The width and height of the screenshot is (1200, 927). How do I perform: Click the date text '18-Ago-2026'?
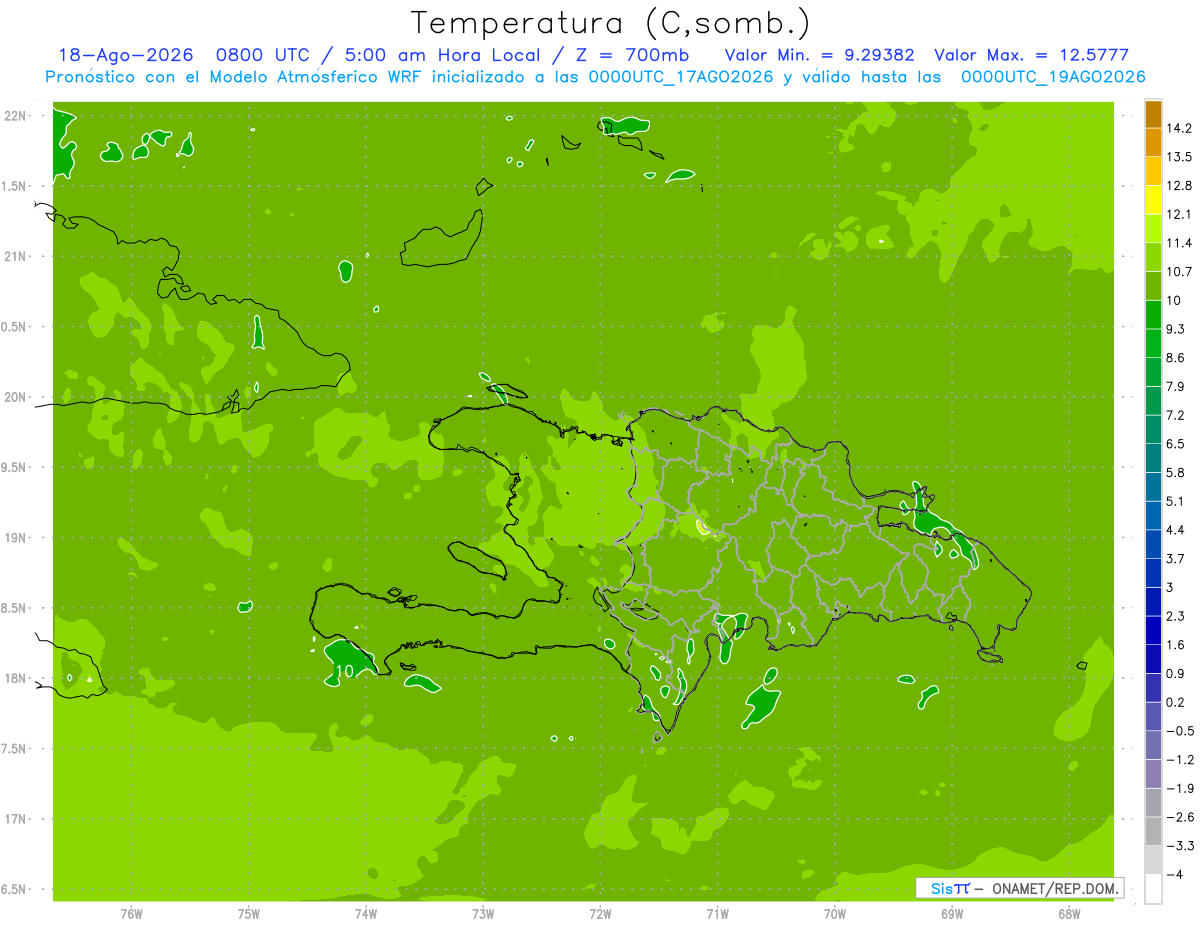pos(125,56)
